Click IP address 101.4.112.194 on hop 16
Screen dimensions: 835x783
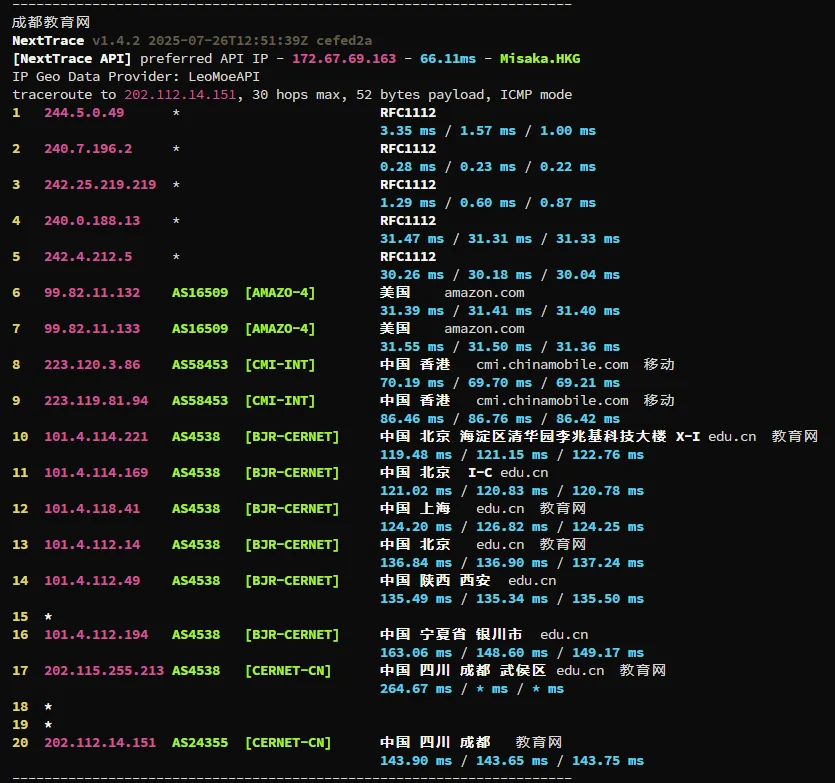click(96, 635)
